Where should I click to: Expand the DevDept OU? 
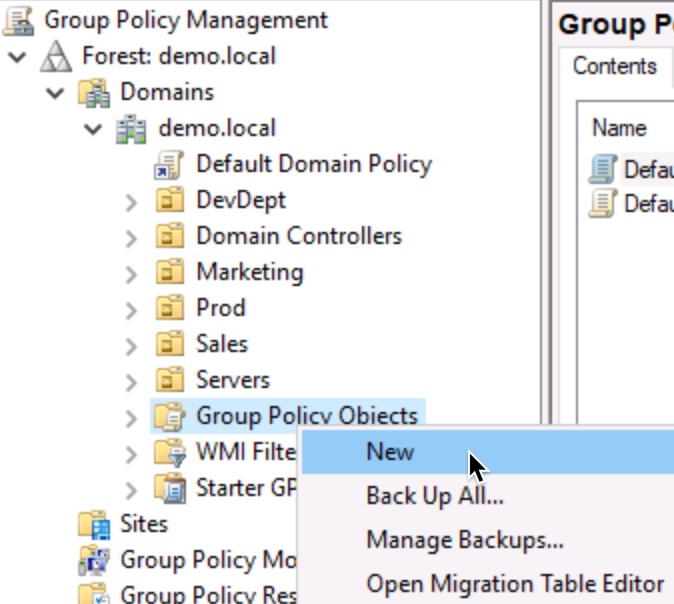click(x=131, y=202)
